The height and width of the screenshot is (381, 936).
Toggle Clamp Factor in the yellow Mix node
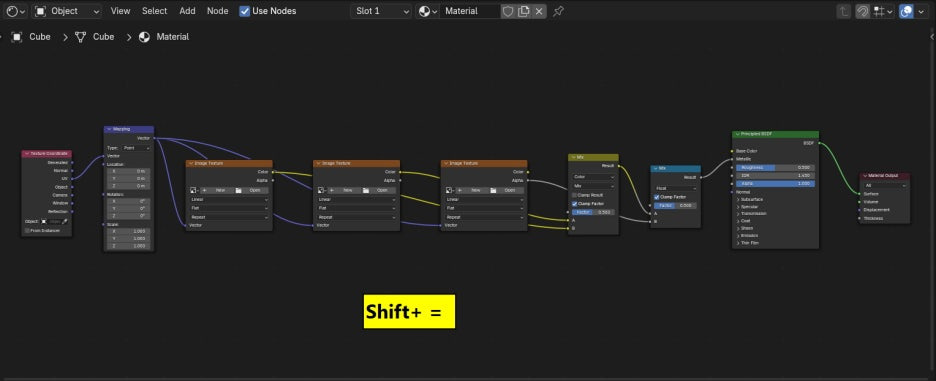(x=575, y=204)
